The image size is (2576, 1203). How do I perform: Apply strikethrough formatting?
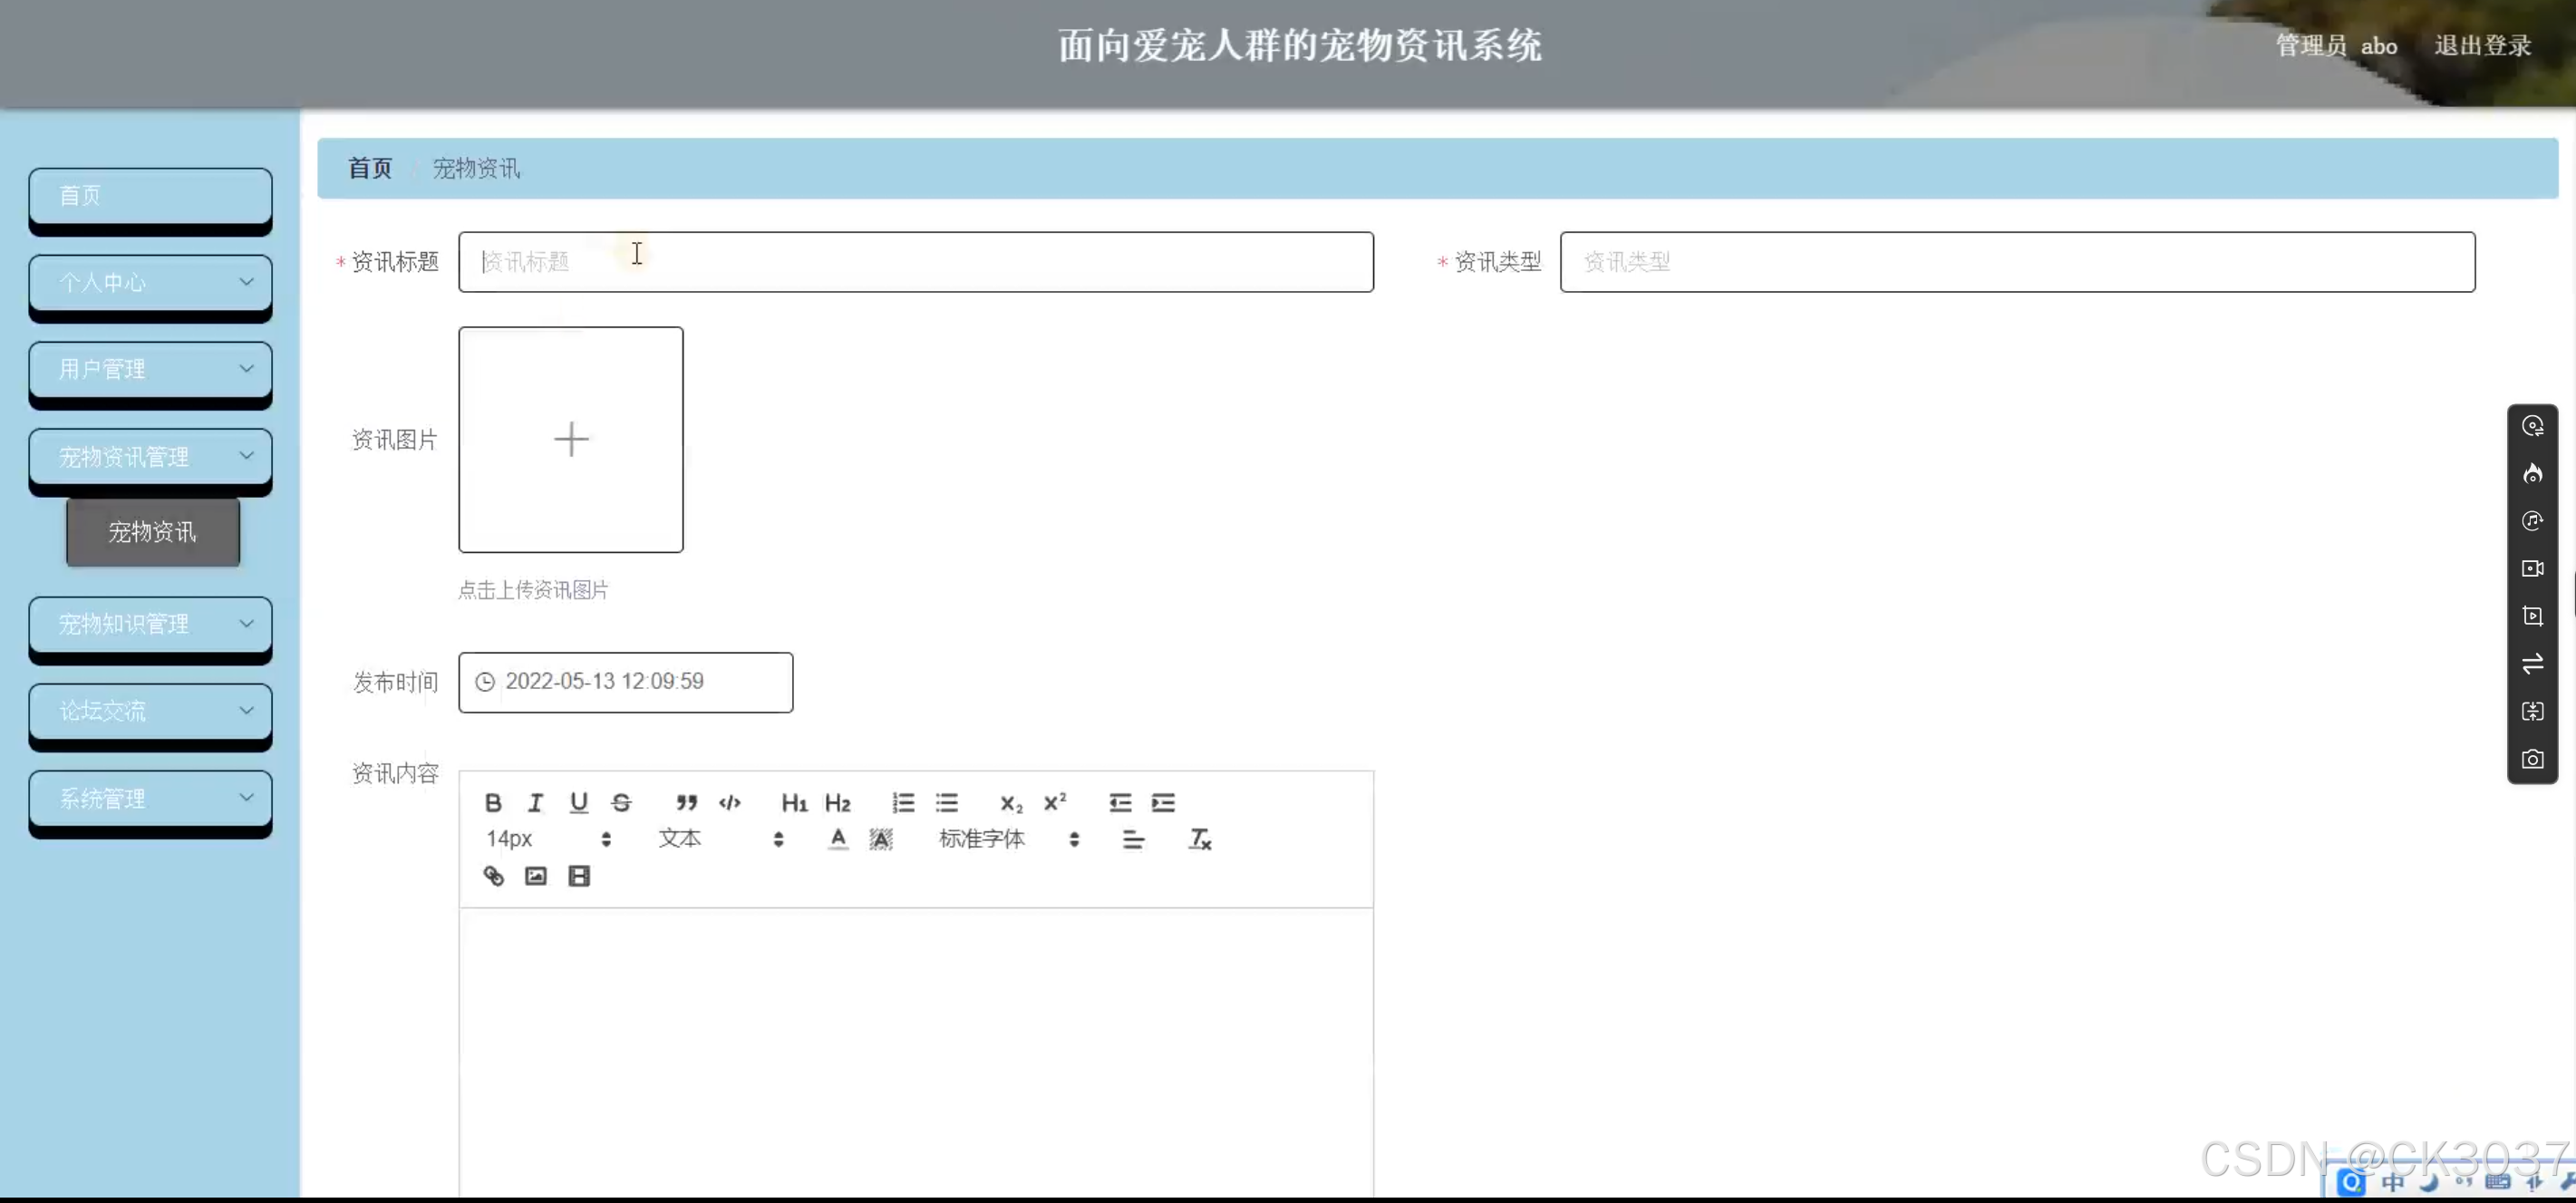coord(621,802)
